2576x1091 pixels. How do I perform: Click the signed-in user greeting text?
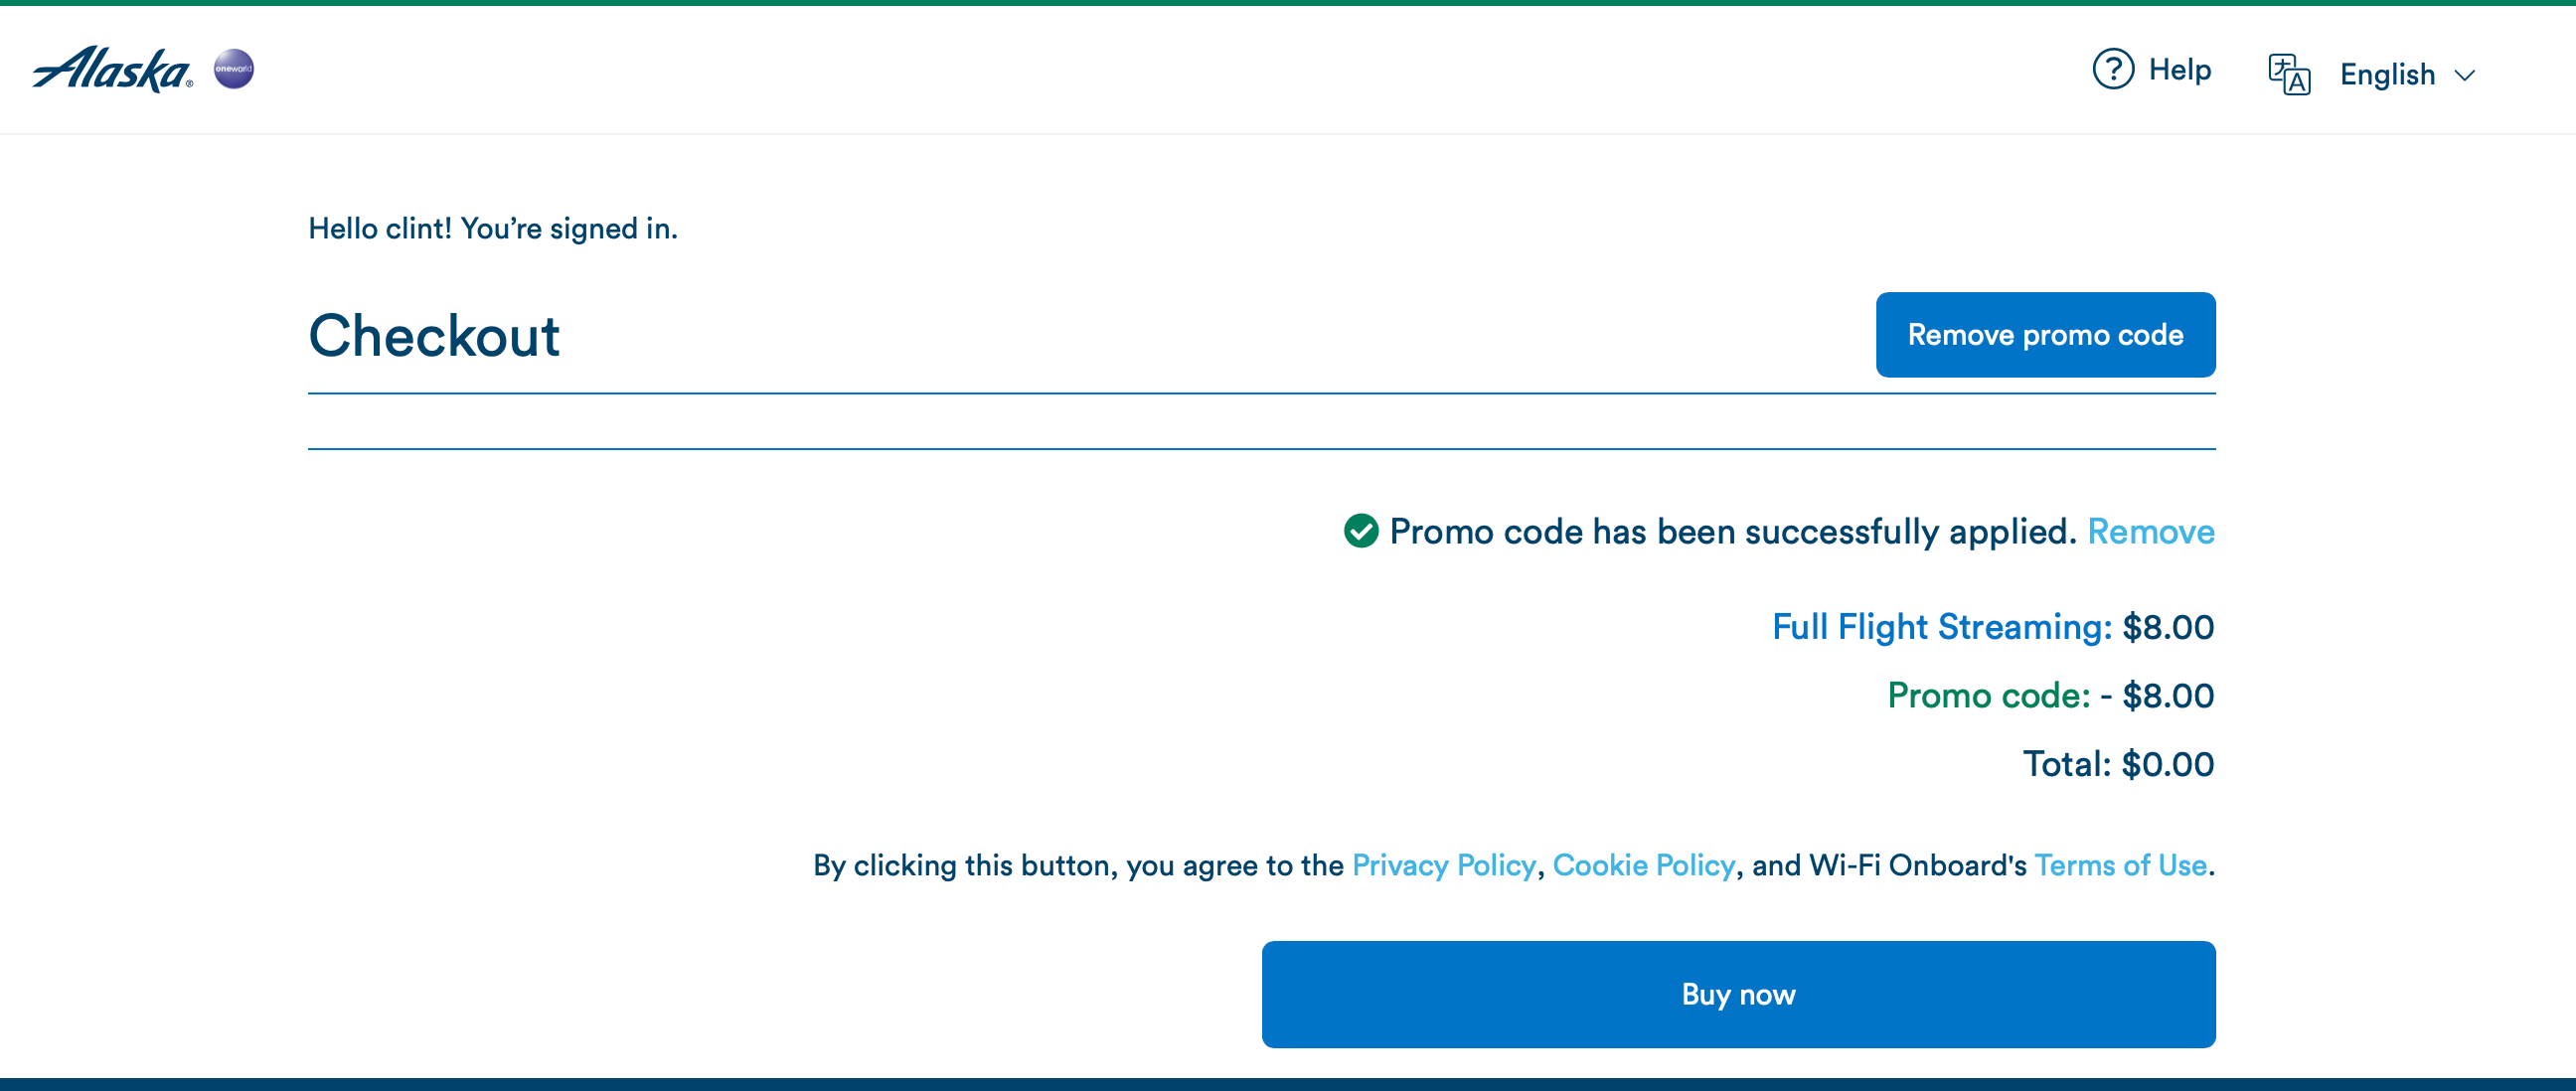coord(493,229)
